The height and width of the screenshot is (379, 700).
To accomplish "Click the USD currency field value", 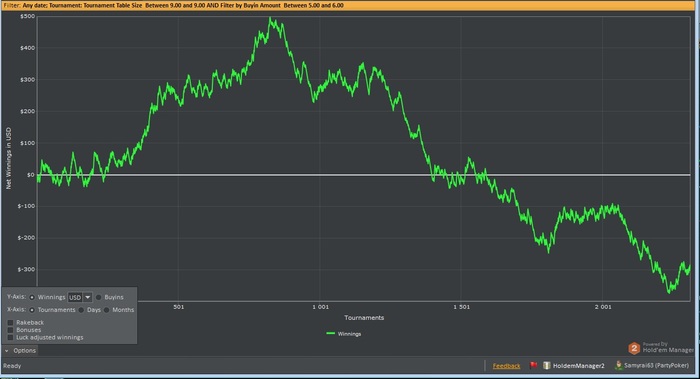I will click(75, 297).
